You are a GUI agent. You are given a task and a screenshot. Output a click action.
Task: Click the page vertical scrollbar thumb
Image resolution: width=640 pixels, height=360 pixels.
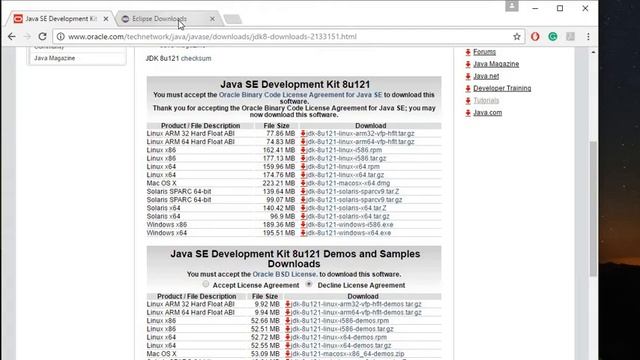tap(593, 208)
